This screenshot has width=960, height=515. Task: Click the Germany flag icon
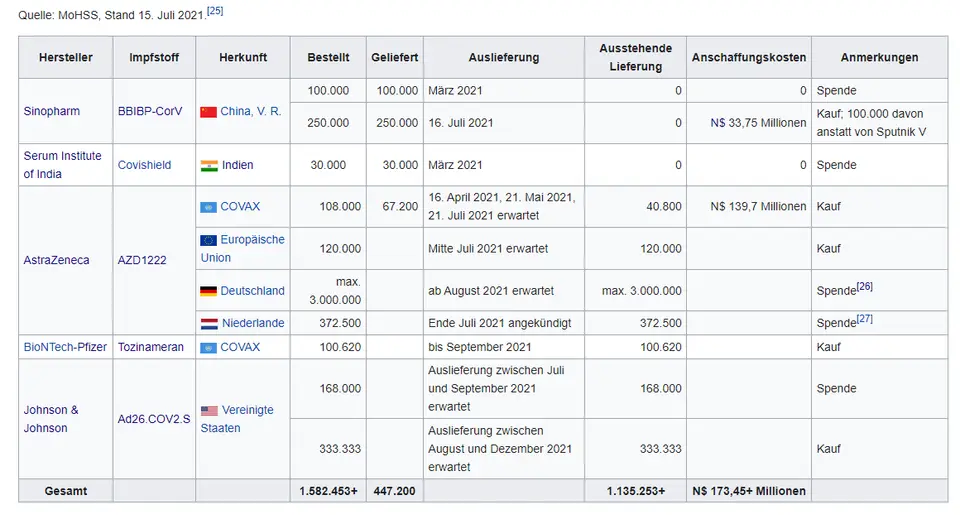[208, 291]
